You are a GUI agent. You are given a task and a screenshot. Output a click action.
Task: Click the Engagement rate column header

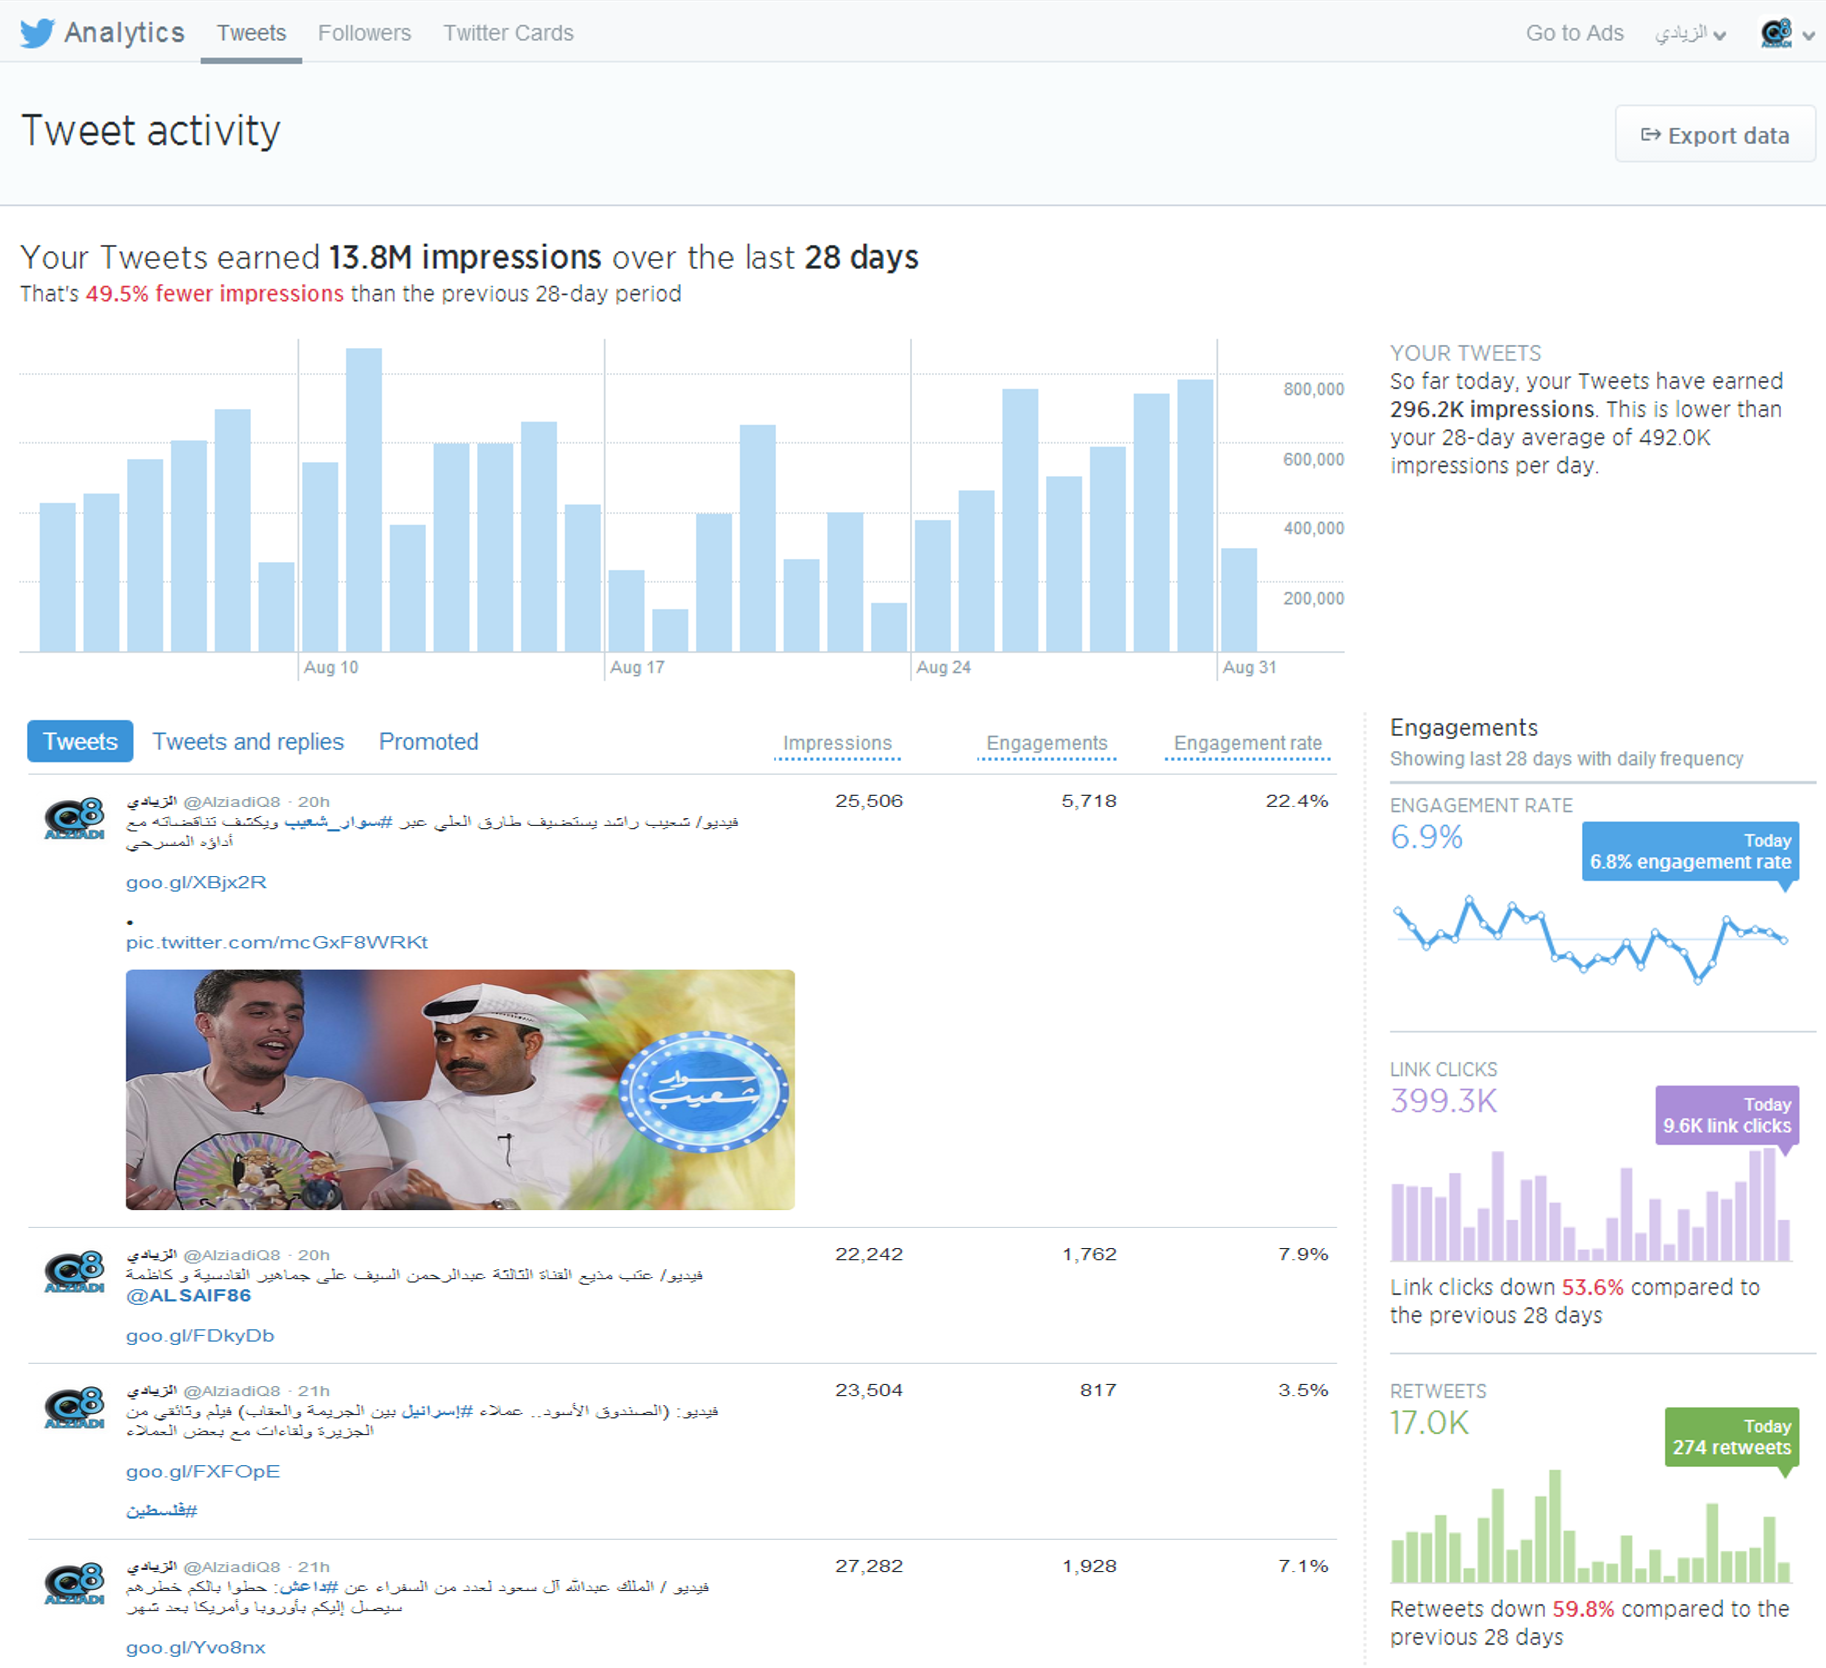point(1247,743)
